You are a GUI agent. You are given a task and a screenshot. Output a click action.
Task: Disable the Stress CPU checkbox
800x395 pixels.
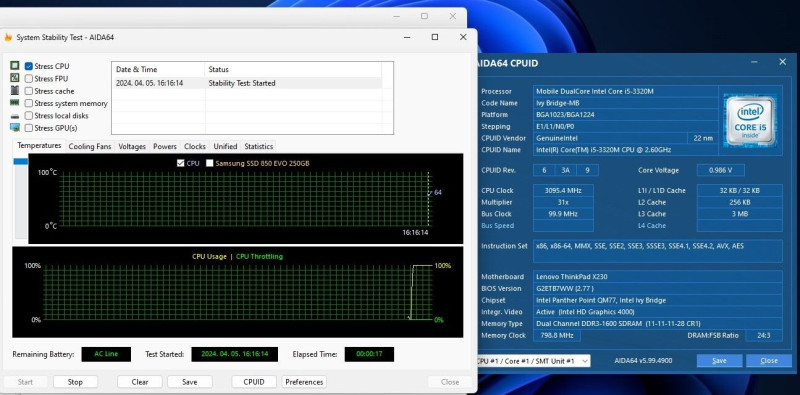[x=29, y=66]
